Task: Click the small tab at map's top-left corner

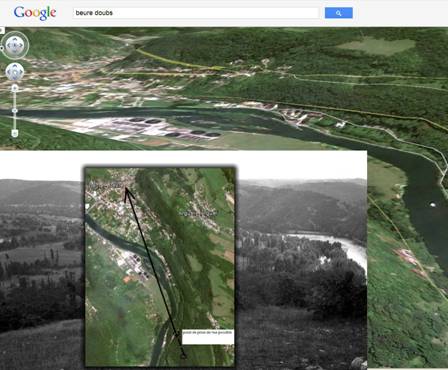Action: (x=2, y=31)
